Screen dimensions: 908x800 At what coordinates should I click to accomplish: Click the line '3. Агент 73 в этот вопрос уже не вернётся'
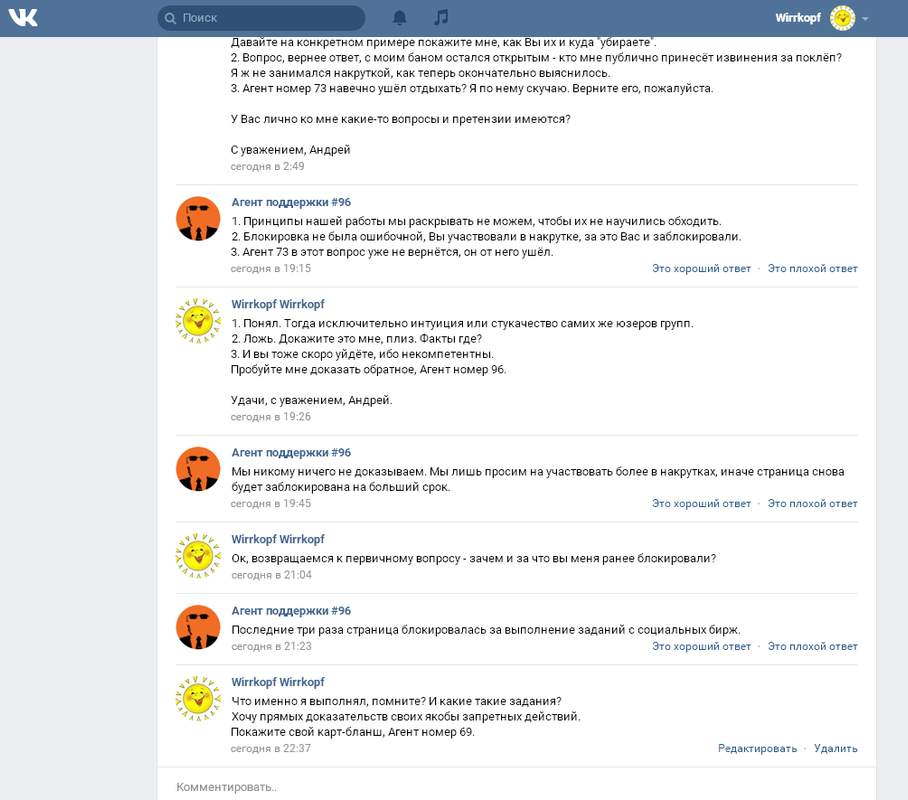(x=392, y=252)
